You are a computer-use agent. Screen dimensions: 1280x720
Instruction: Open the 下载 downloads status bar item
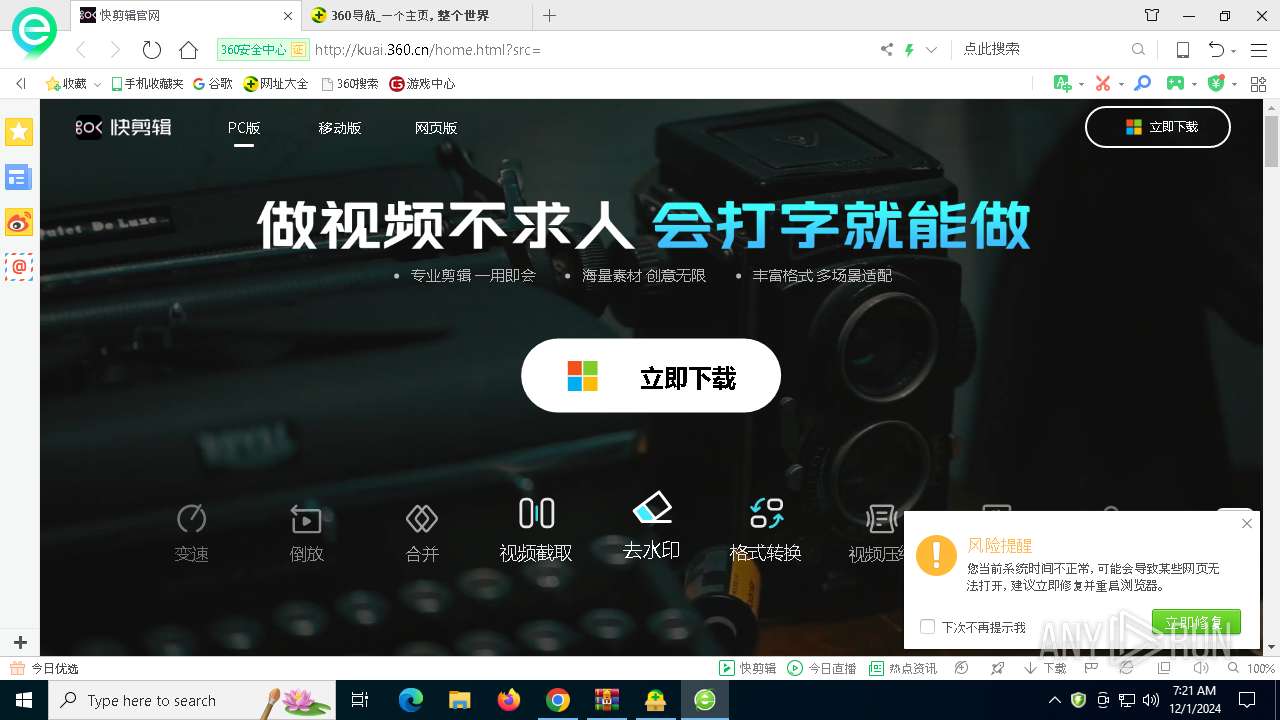pos(1045,668)
